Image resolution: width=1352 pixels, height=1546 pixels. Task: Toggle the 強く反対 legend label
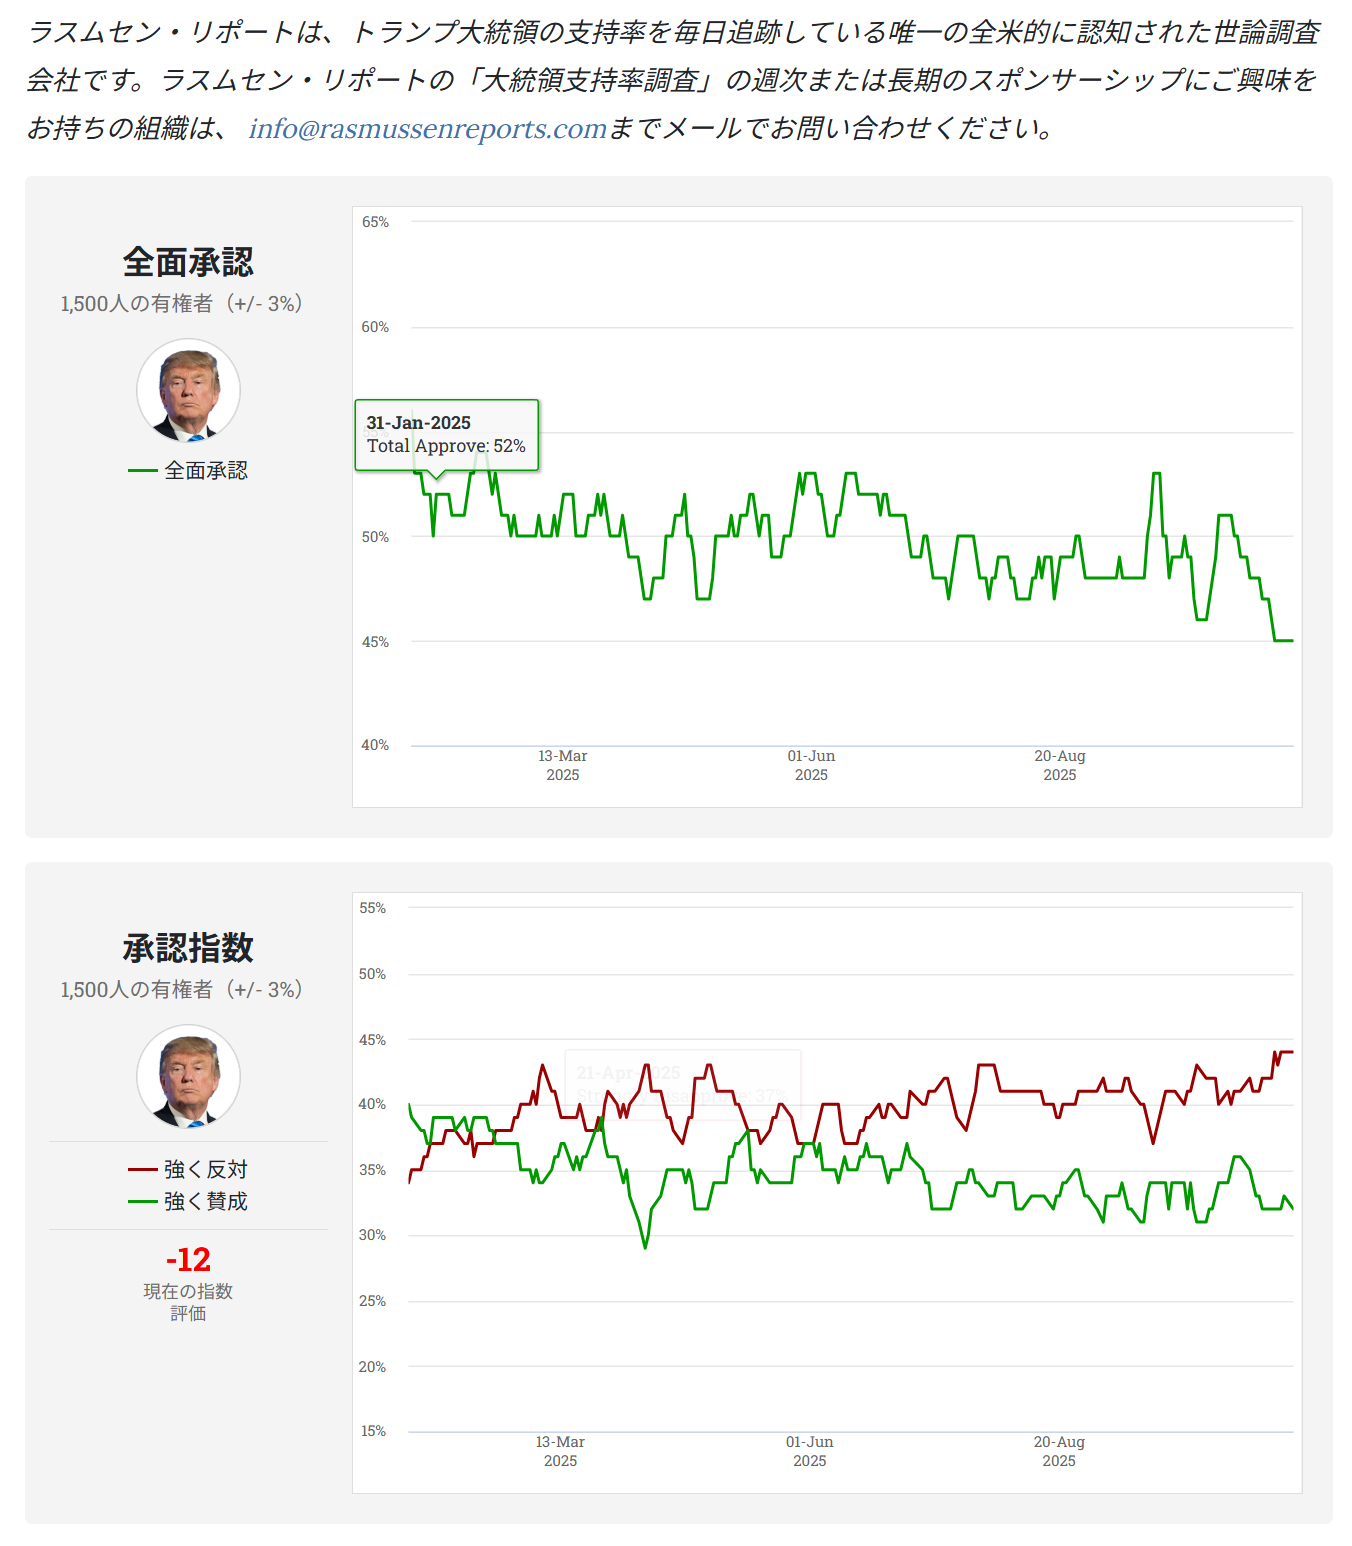click(x=206, y=1169)
